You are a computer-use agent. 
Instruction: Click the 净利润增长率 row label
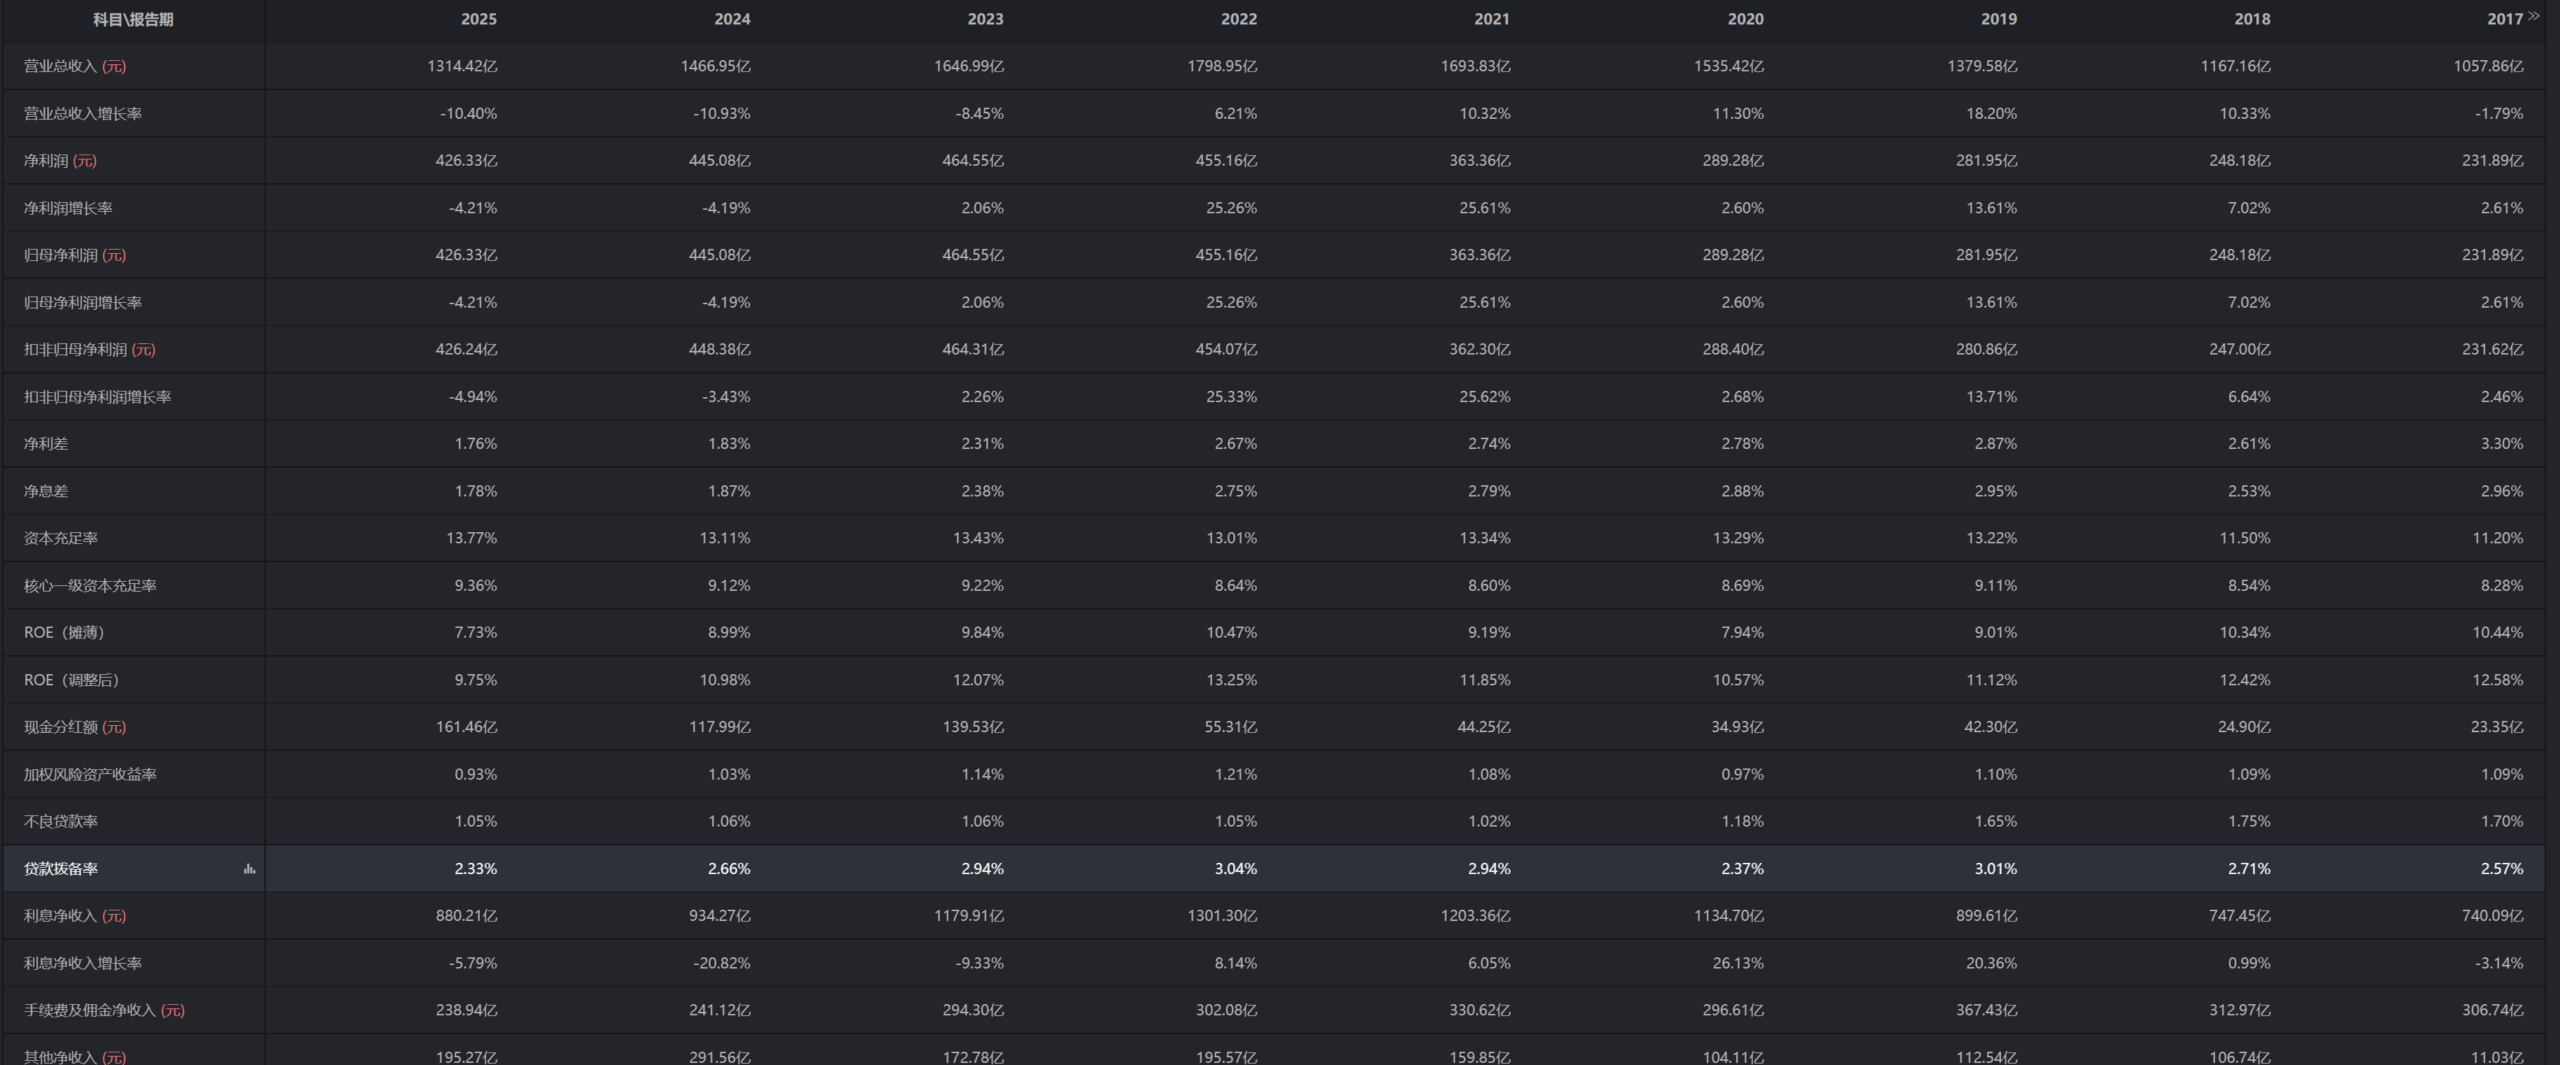[68, 208]
